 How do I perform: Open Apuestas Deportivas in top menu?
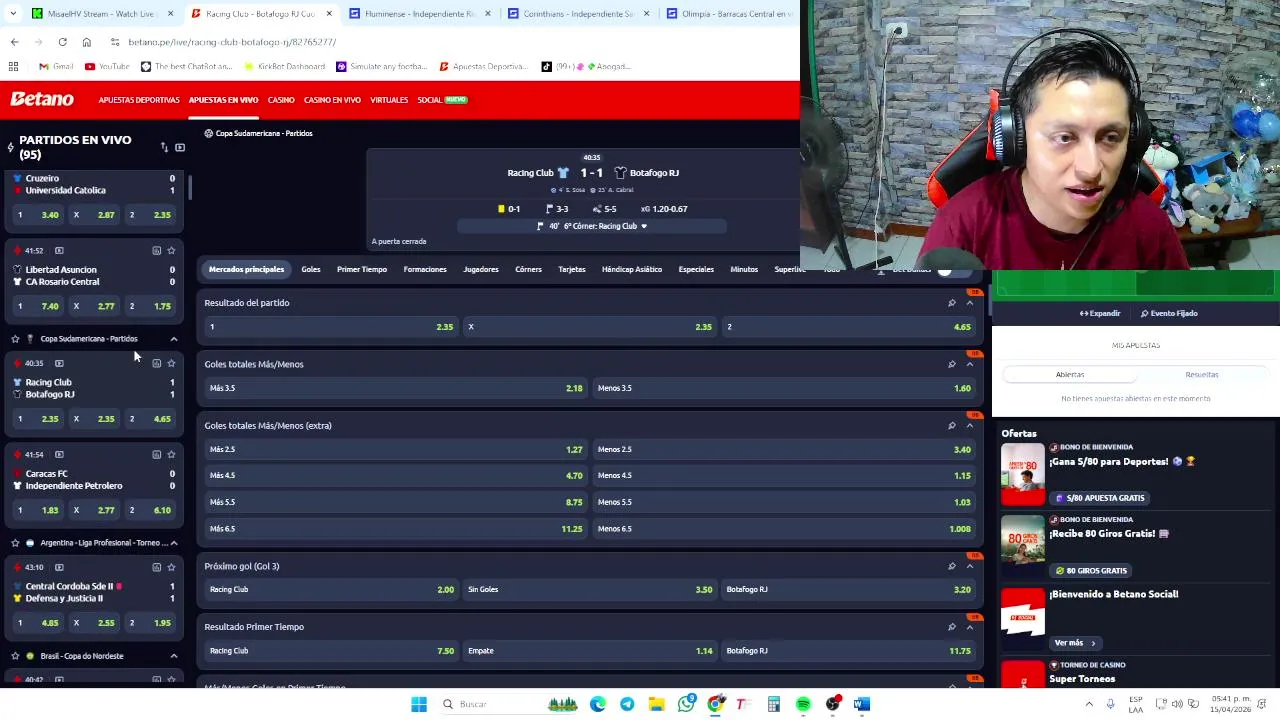pos(139,100)
